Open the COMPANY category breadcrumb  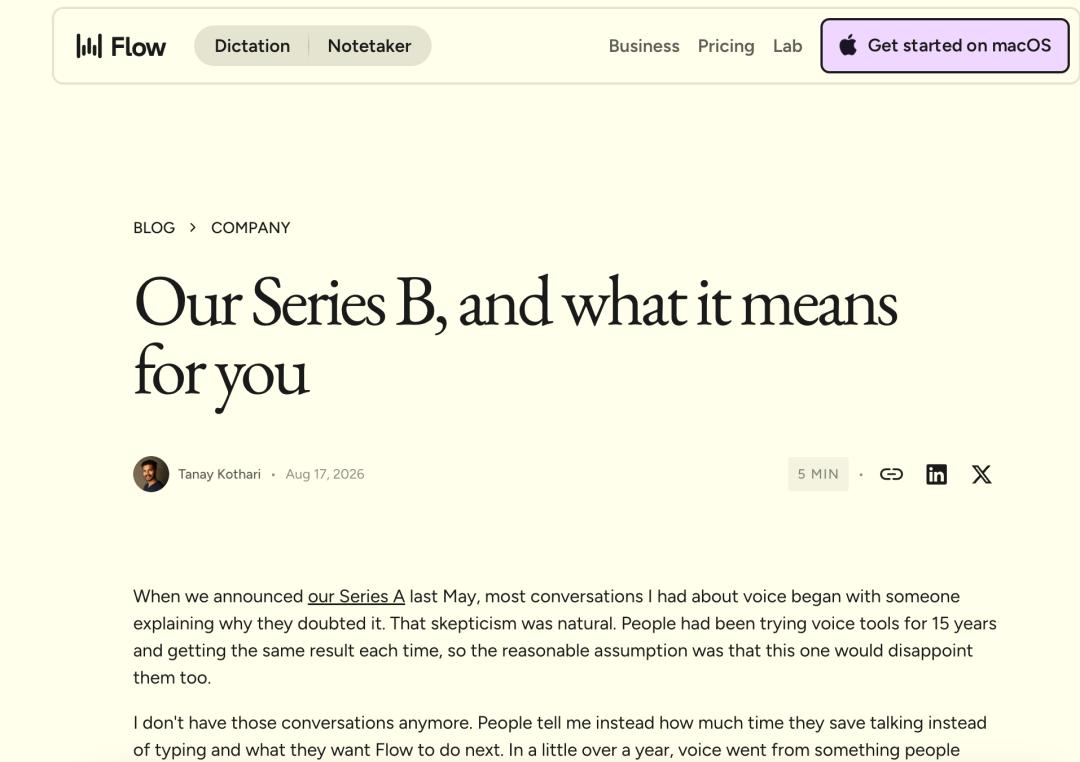[x=251, y=227]
